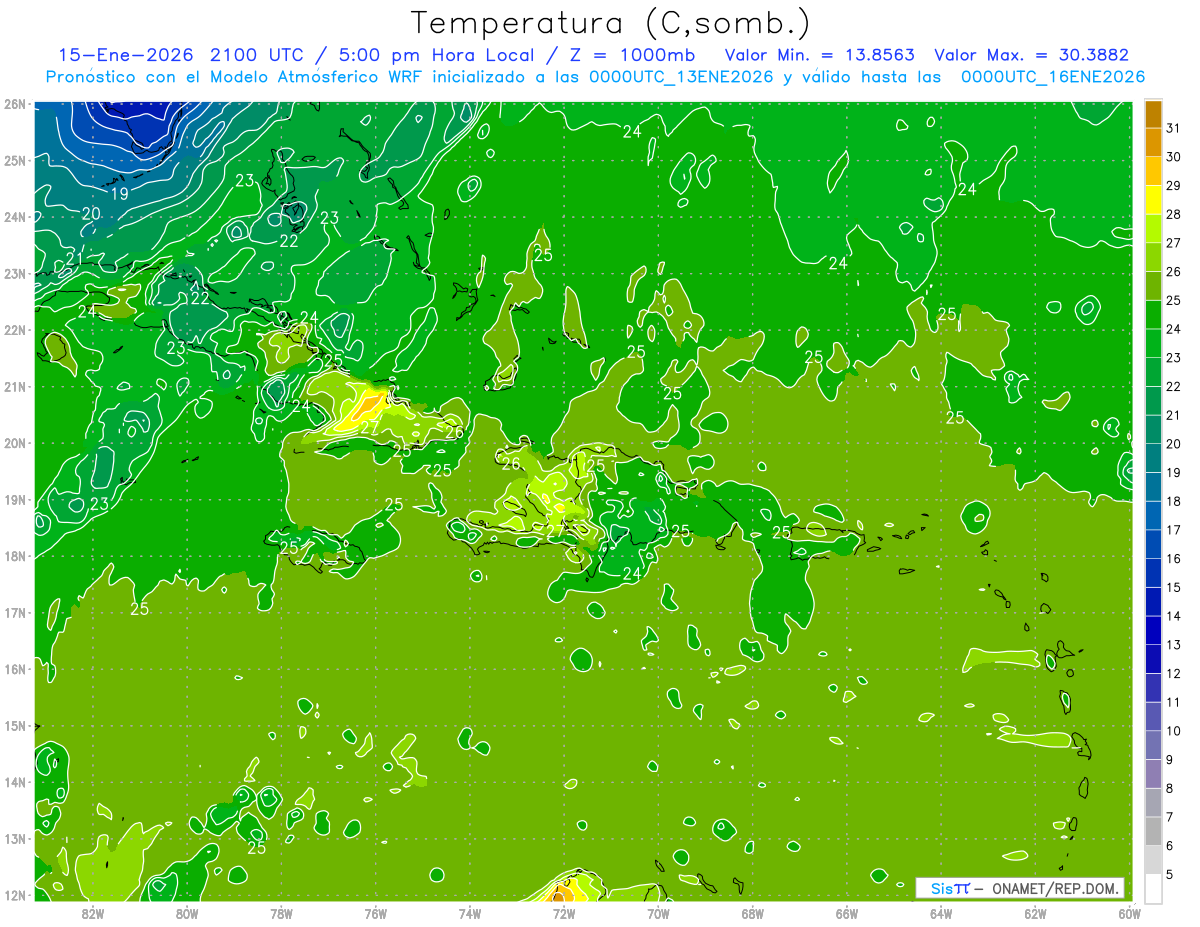Image resolution: width=1200 pixels, height=927 pixels.
Task: Click the 12N latitude axis label
Action: tap(15, 895)
